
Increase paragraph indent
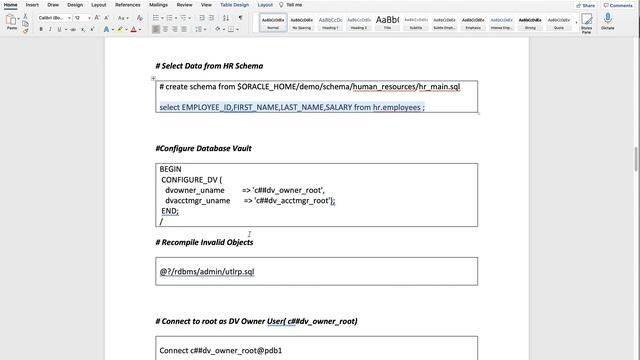click(x=211, y=18)
